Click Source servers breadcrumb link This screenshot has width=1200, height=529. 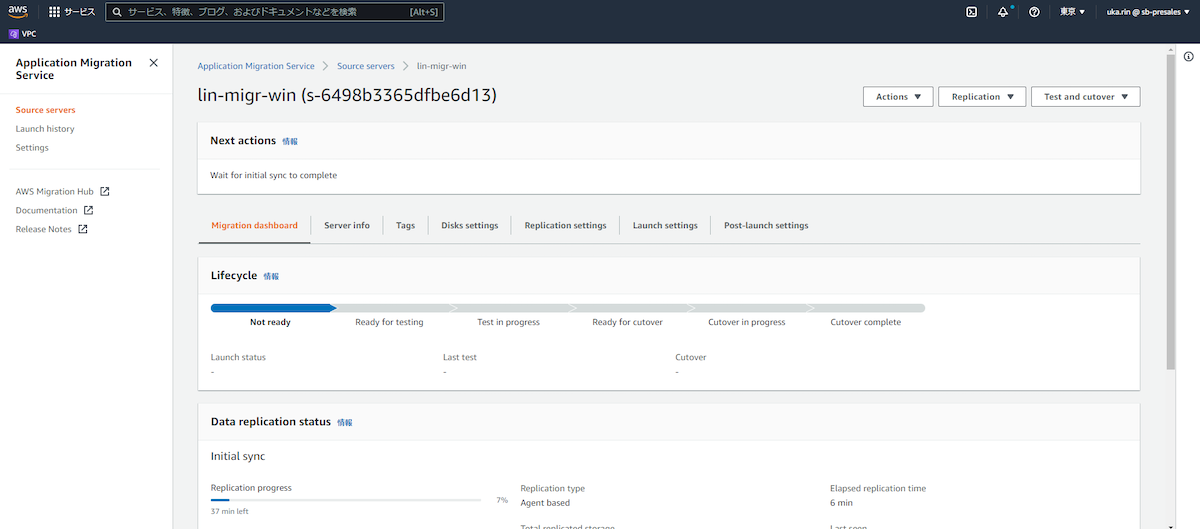click(x=365, y=66)
